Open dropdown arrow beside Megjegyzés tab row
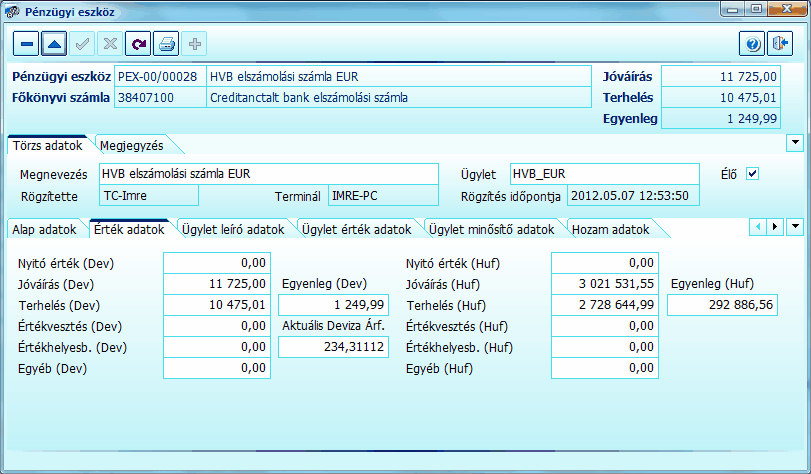Screen dimensions: 811x474 point(794,143)
